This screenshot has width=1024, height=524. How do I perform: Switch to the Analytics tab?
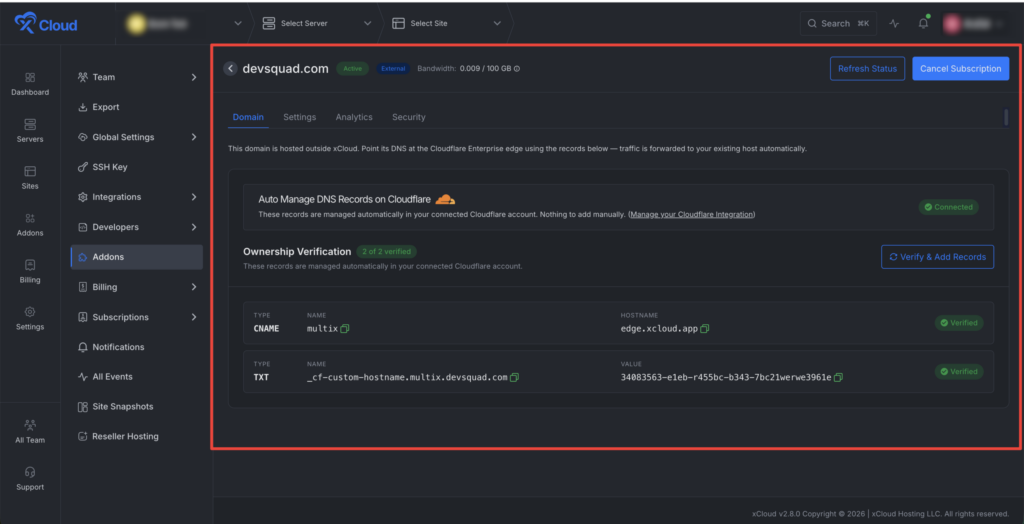click(354, 117)
